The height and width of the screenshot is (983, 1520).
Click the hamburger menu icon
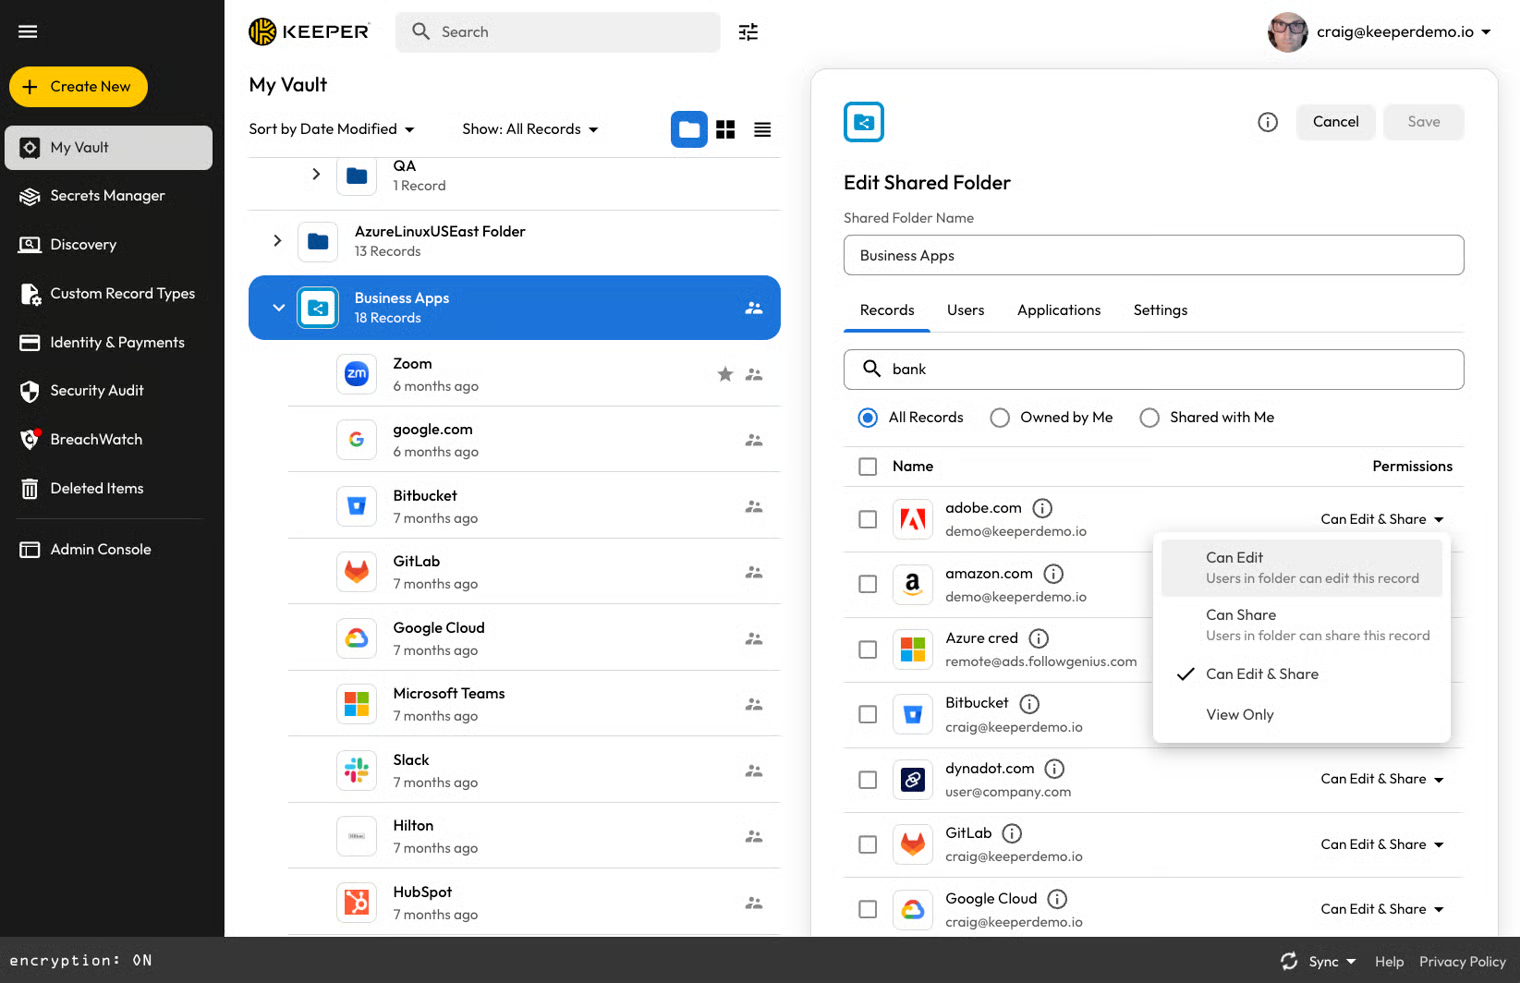coord(28,32)
